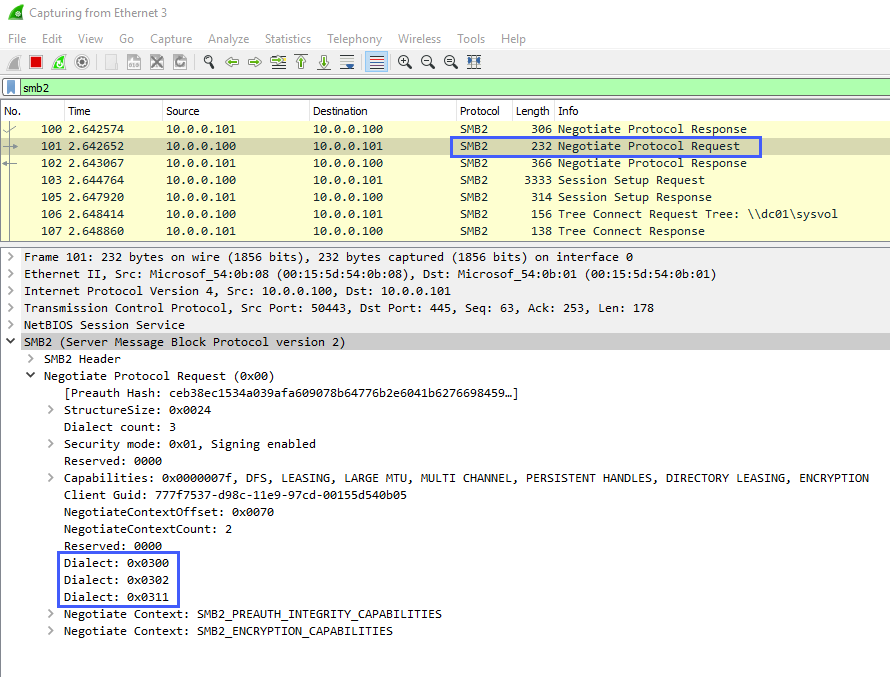Close the capture file
This screenshot has height=677, width=890.
point(157,62)
